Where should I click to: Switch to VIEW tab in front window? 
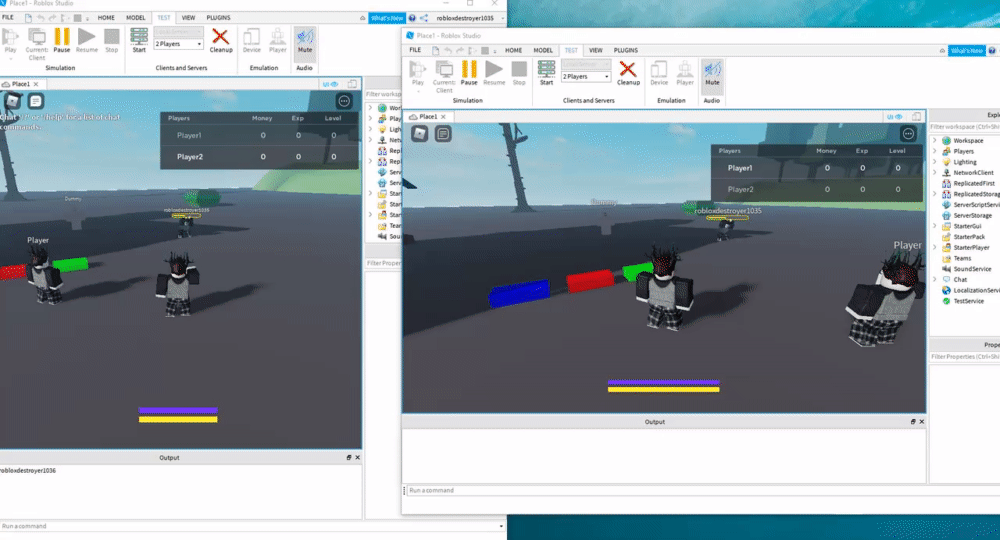pos(596,50)
